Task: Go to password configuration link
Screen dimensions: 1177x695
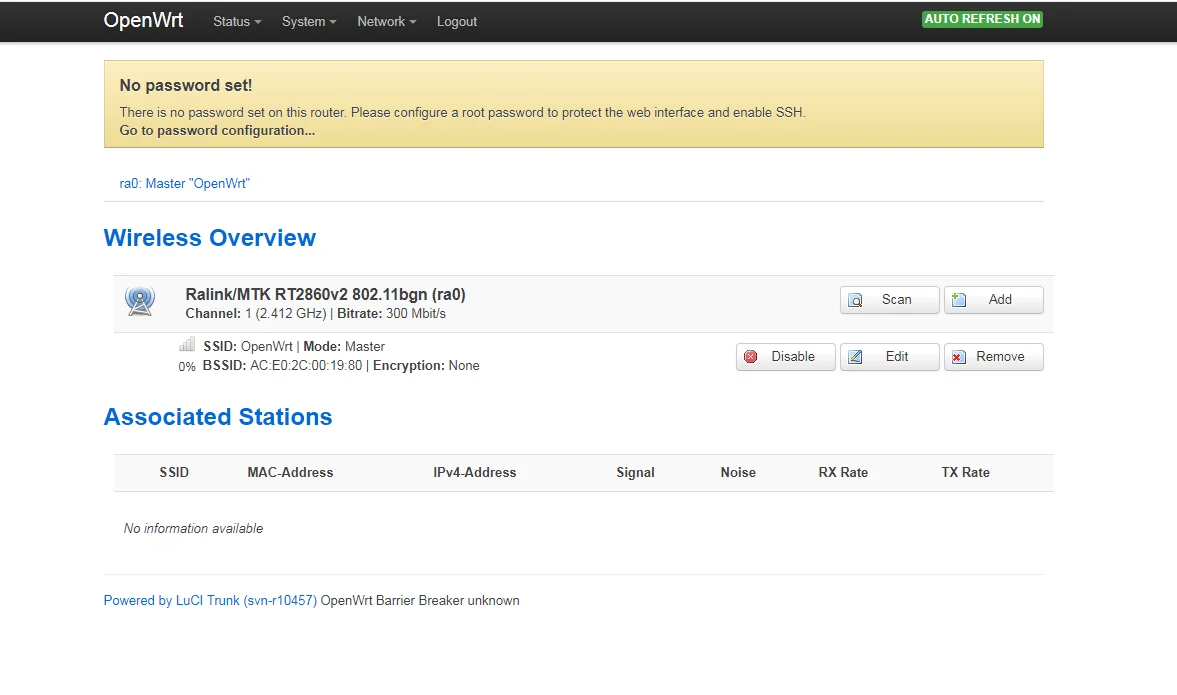Action: point(217,131)
